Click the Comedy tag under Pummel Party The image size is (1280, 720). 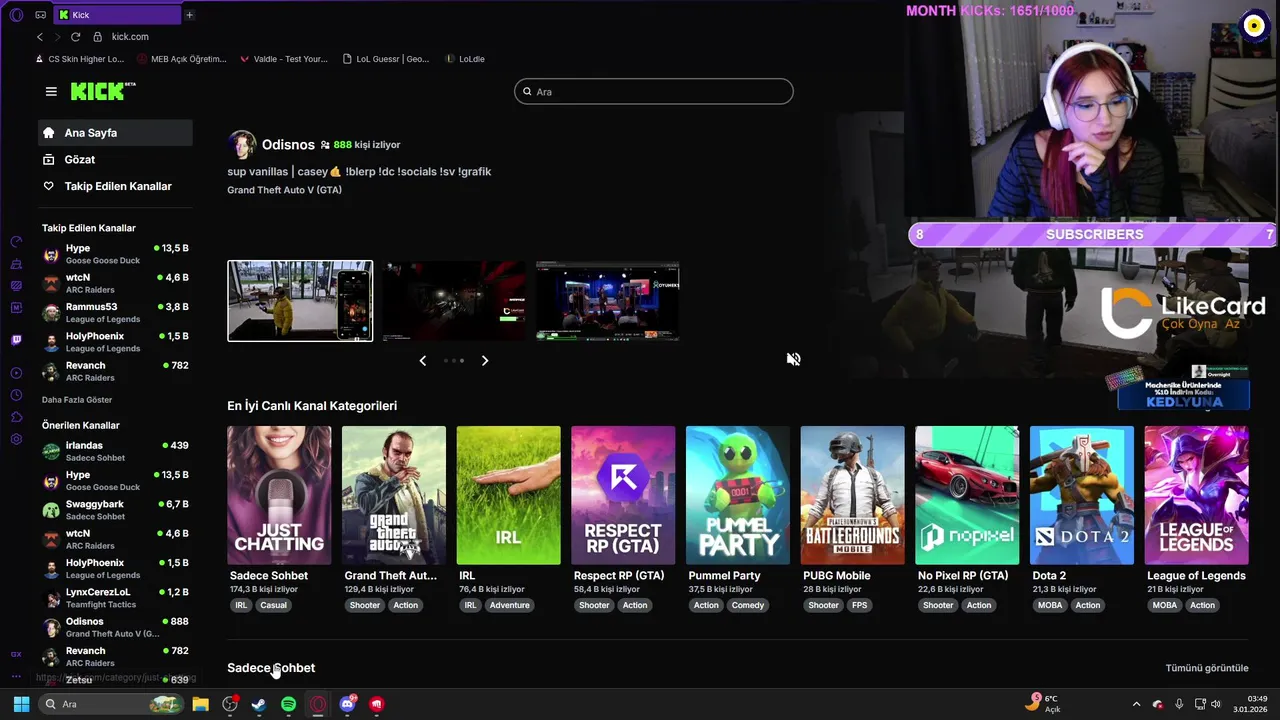click(x=747, y=605)
